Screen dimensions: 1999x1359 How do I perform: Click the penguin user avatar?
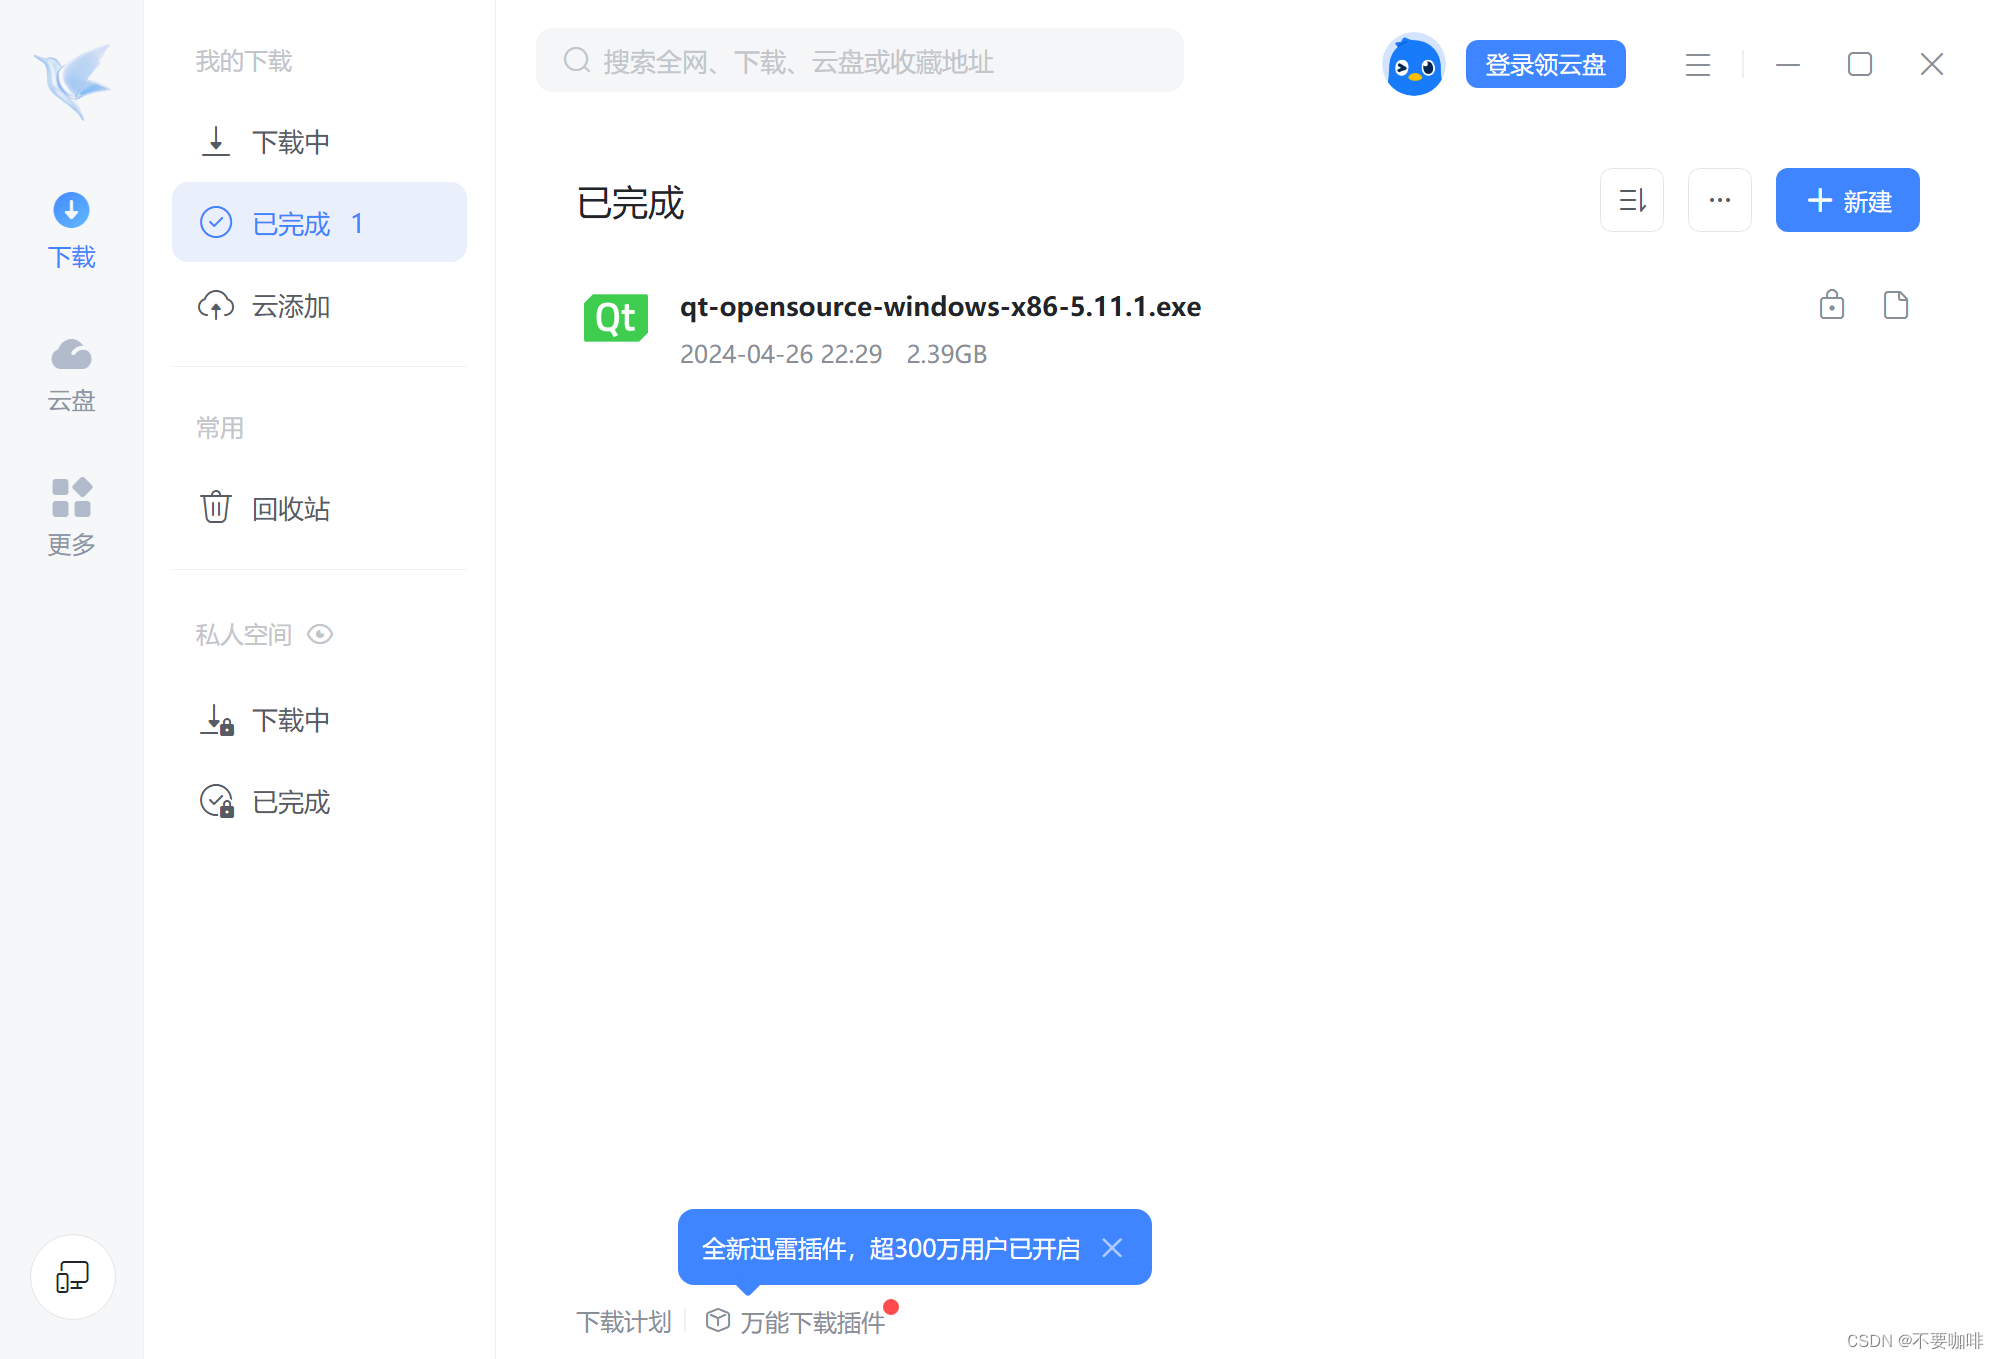[x=1413, y=64]
